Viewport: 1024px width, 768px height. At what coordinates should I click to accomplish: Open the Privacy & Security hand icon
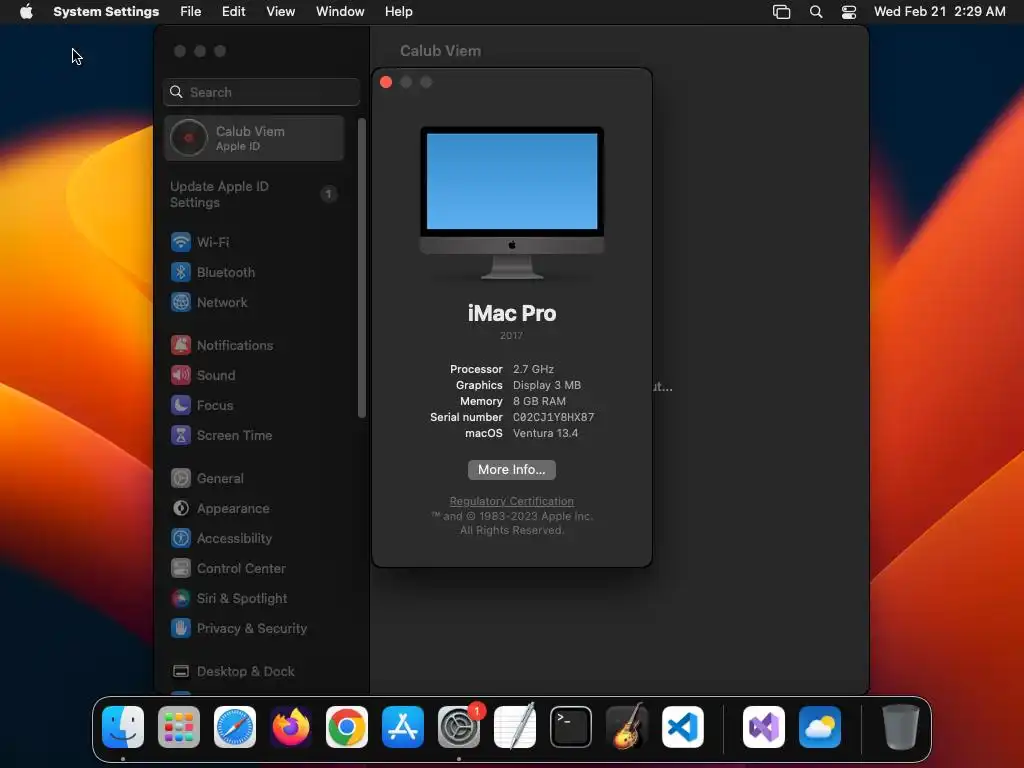pyautogui.click(x=181, y=628)
